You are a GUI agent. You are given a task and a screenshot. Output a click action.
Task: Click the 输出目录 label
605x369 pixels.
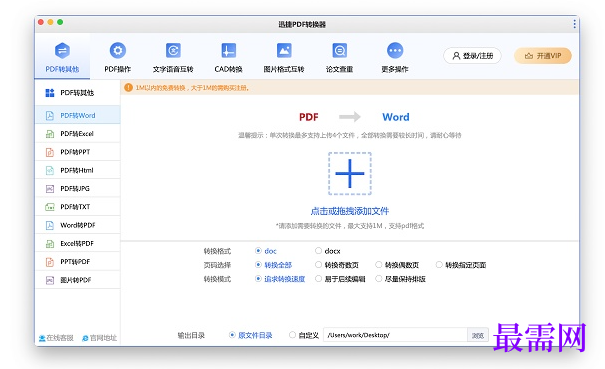[191, 335]
